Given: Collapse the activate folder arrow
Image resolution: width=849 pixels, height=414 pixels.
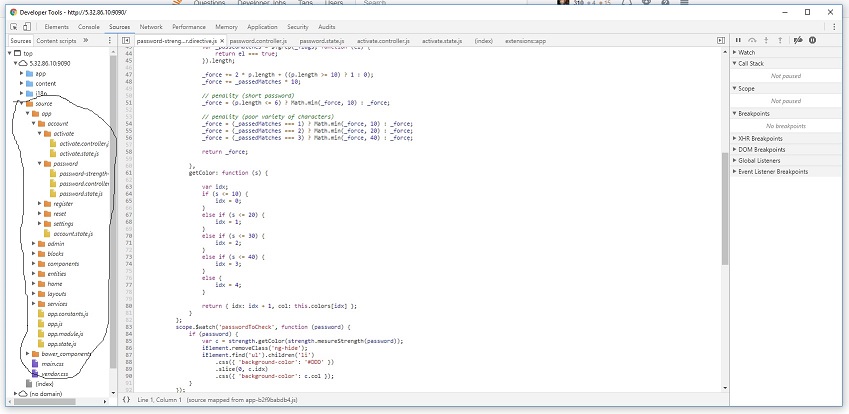Looking at the screenshot, I should pyautogui.click(x=40, y=134).
